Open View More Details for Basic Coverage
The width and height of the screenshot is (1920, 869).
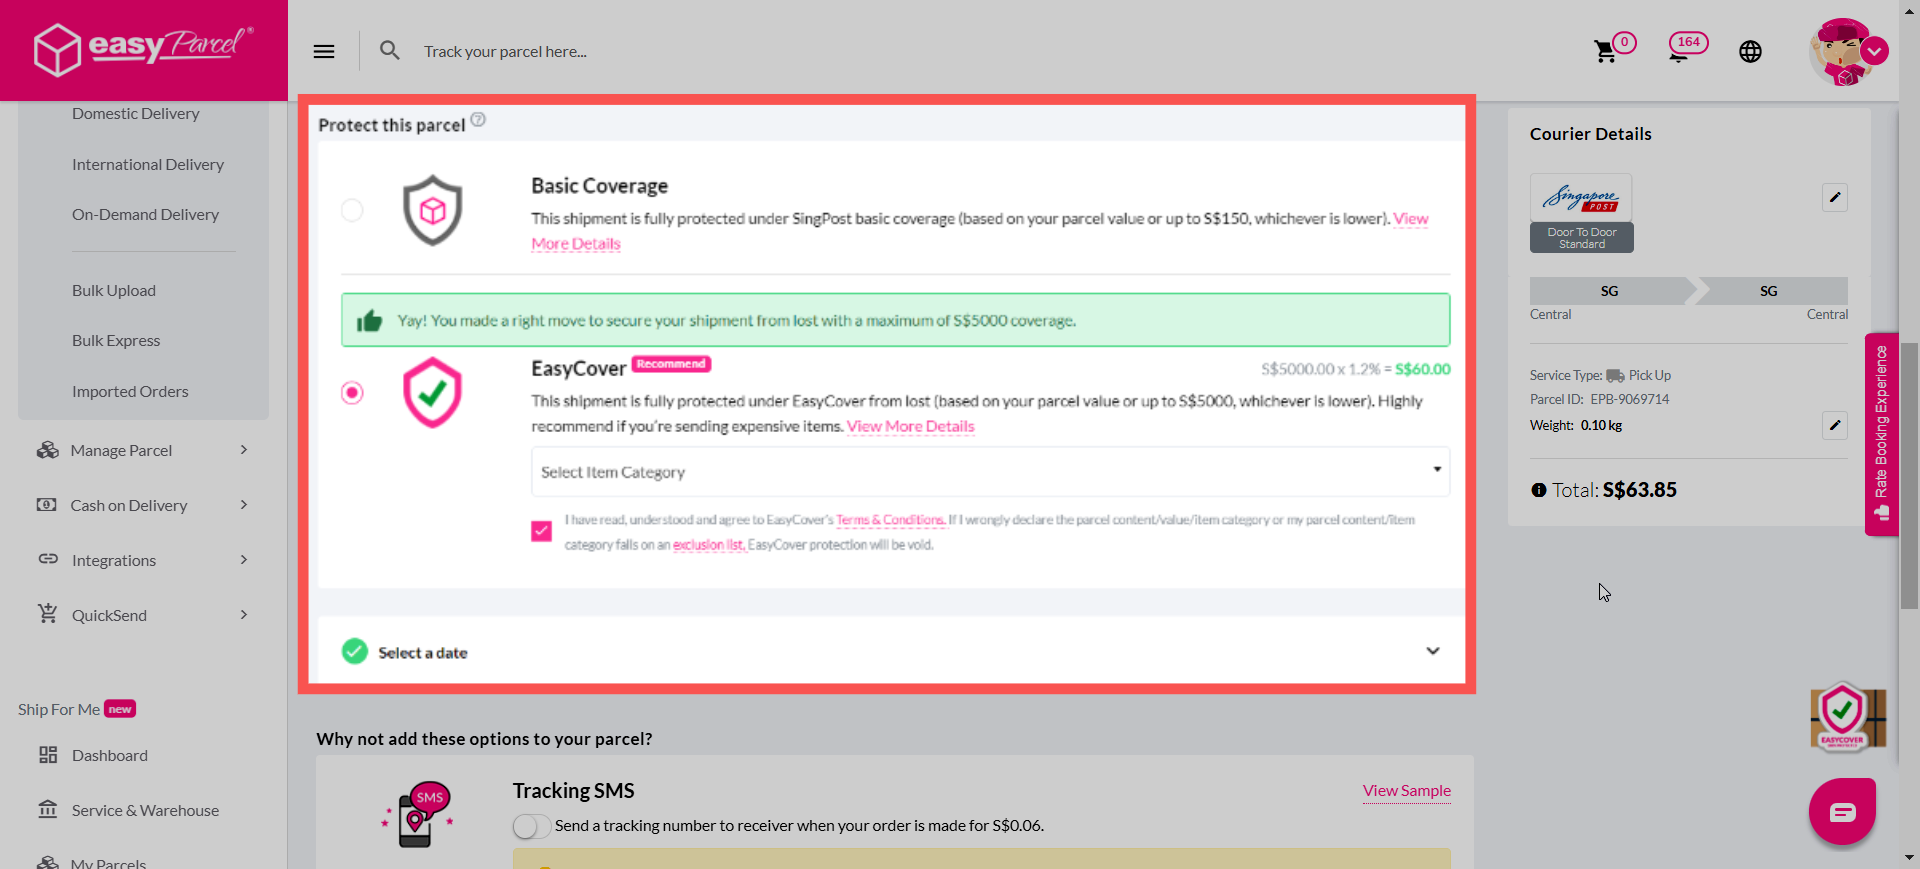pos(575,243)
